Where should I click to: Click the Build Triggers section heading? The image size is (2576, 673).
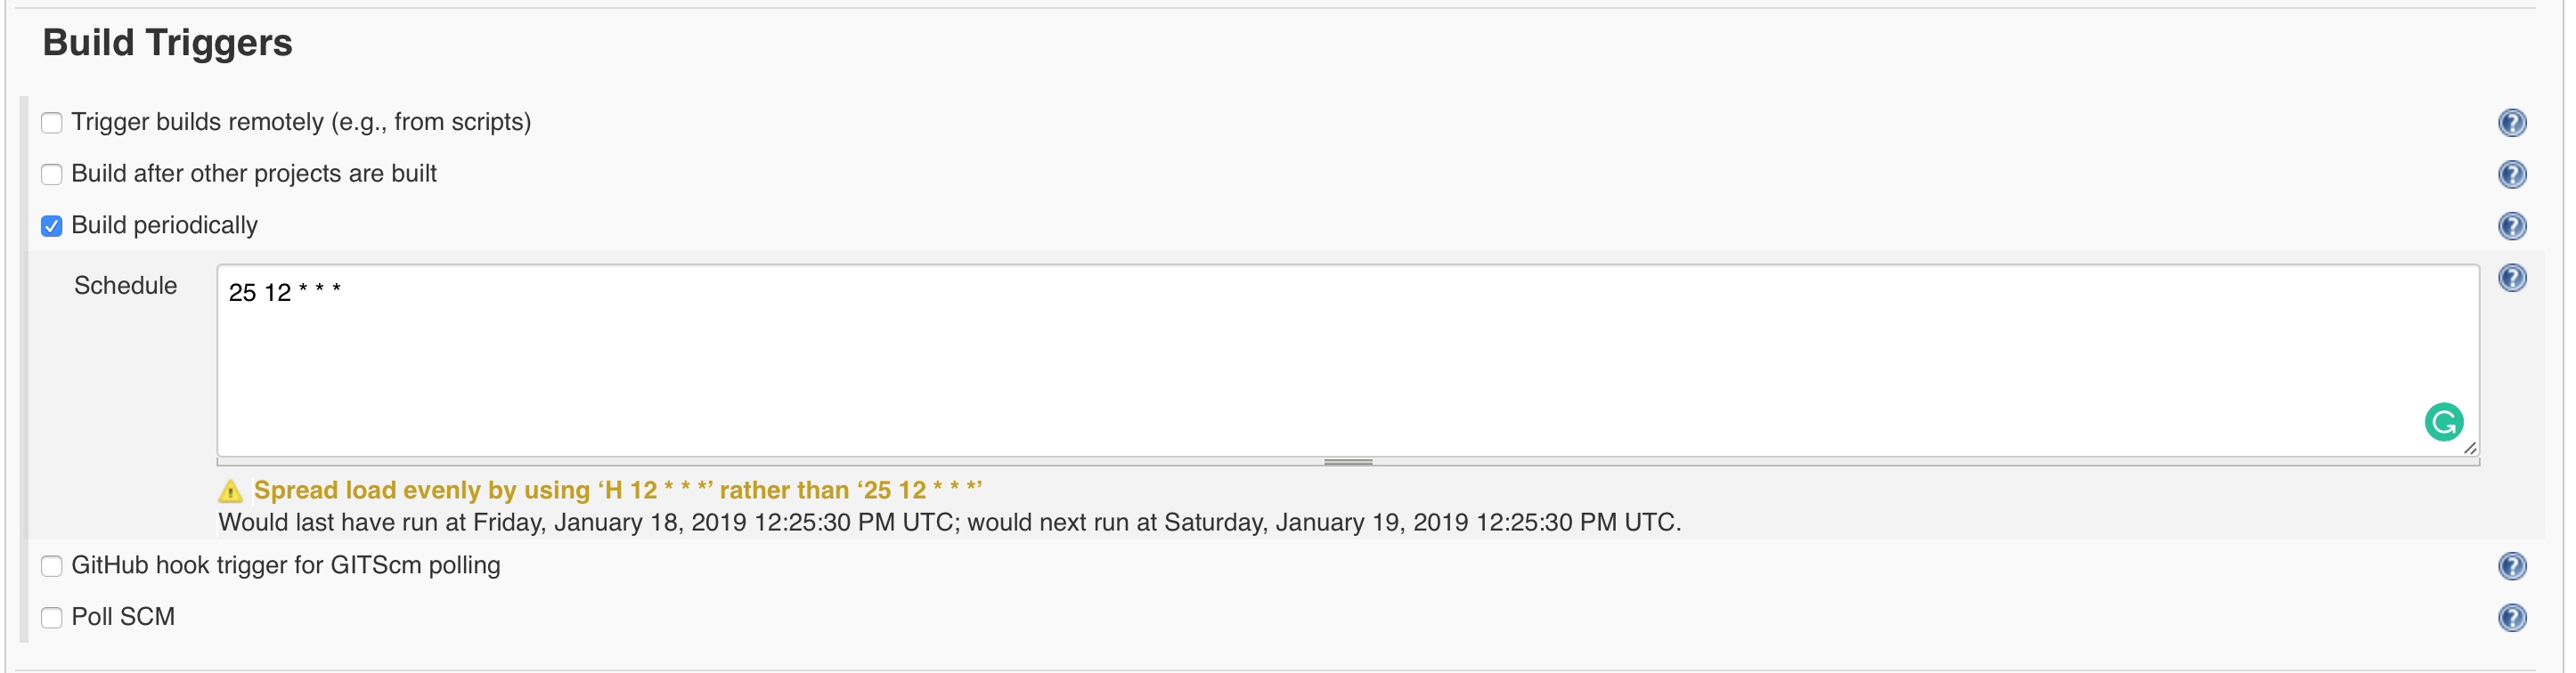click(167, 43)
